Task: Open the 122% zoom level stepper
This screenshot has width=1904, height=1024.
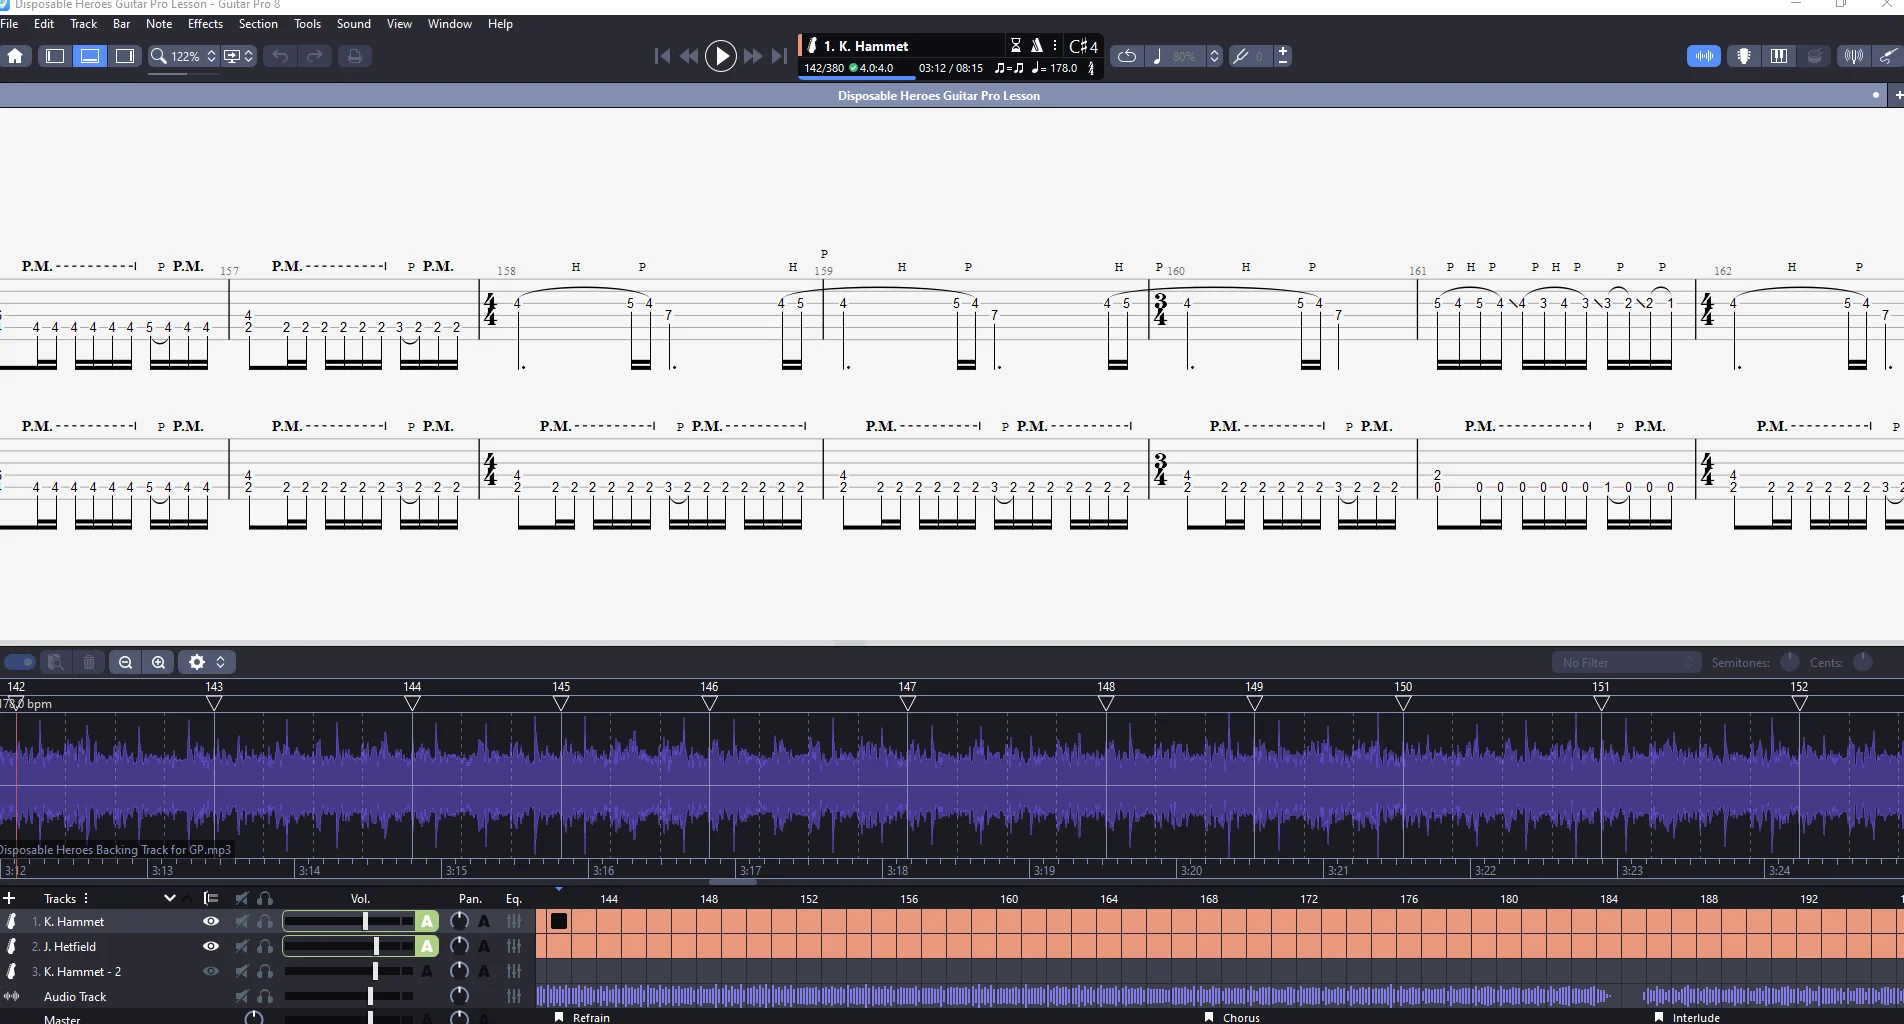Action: (x=211, y=56)
